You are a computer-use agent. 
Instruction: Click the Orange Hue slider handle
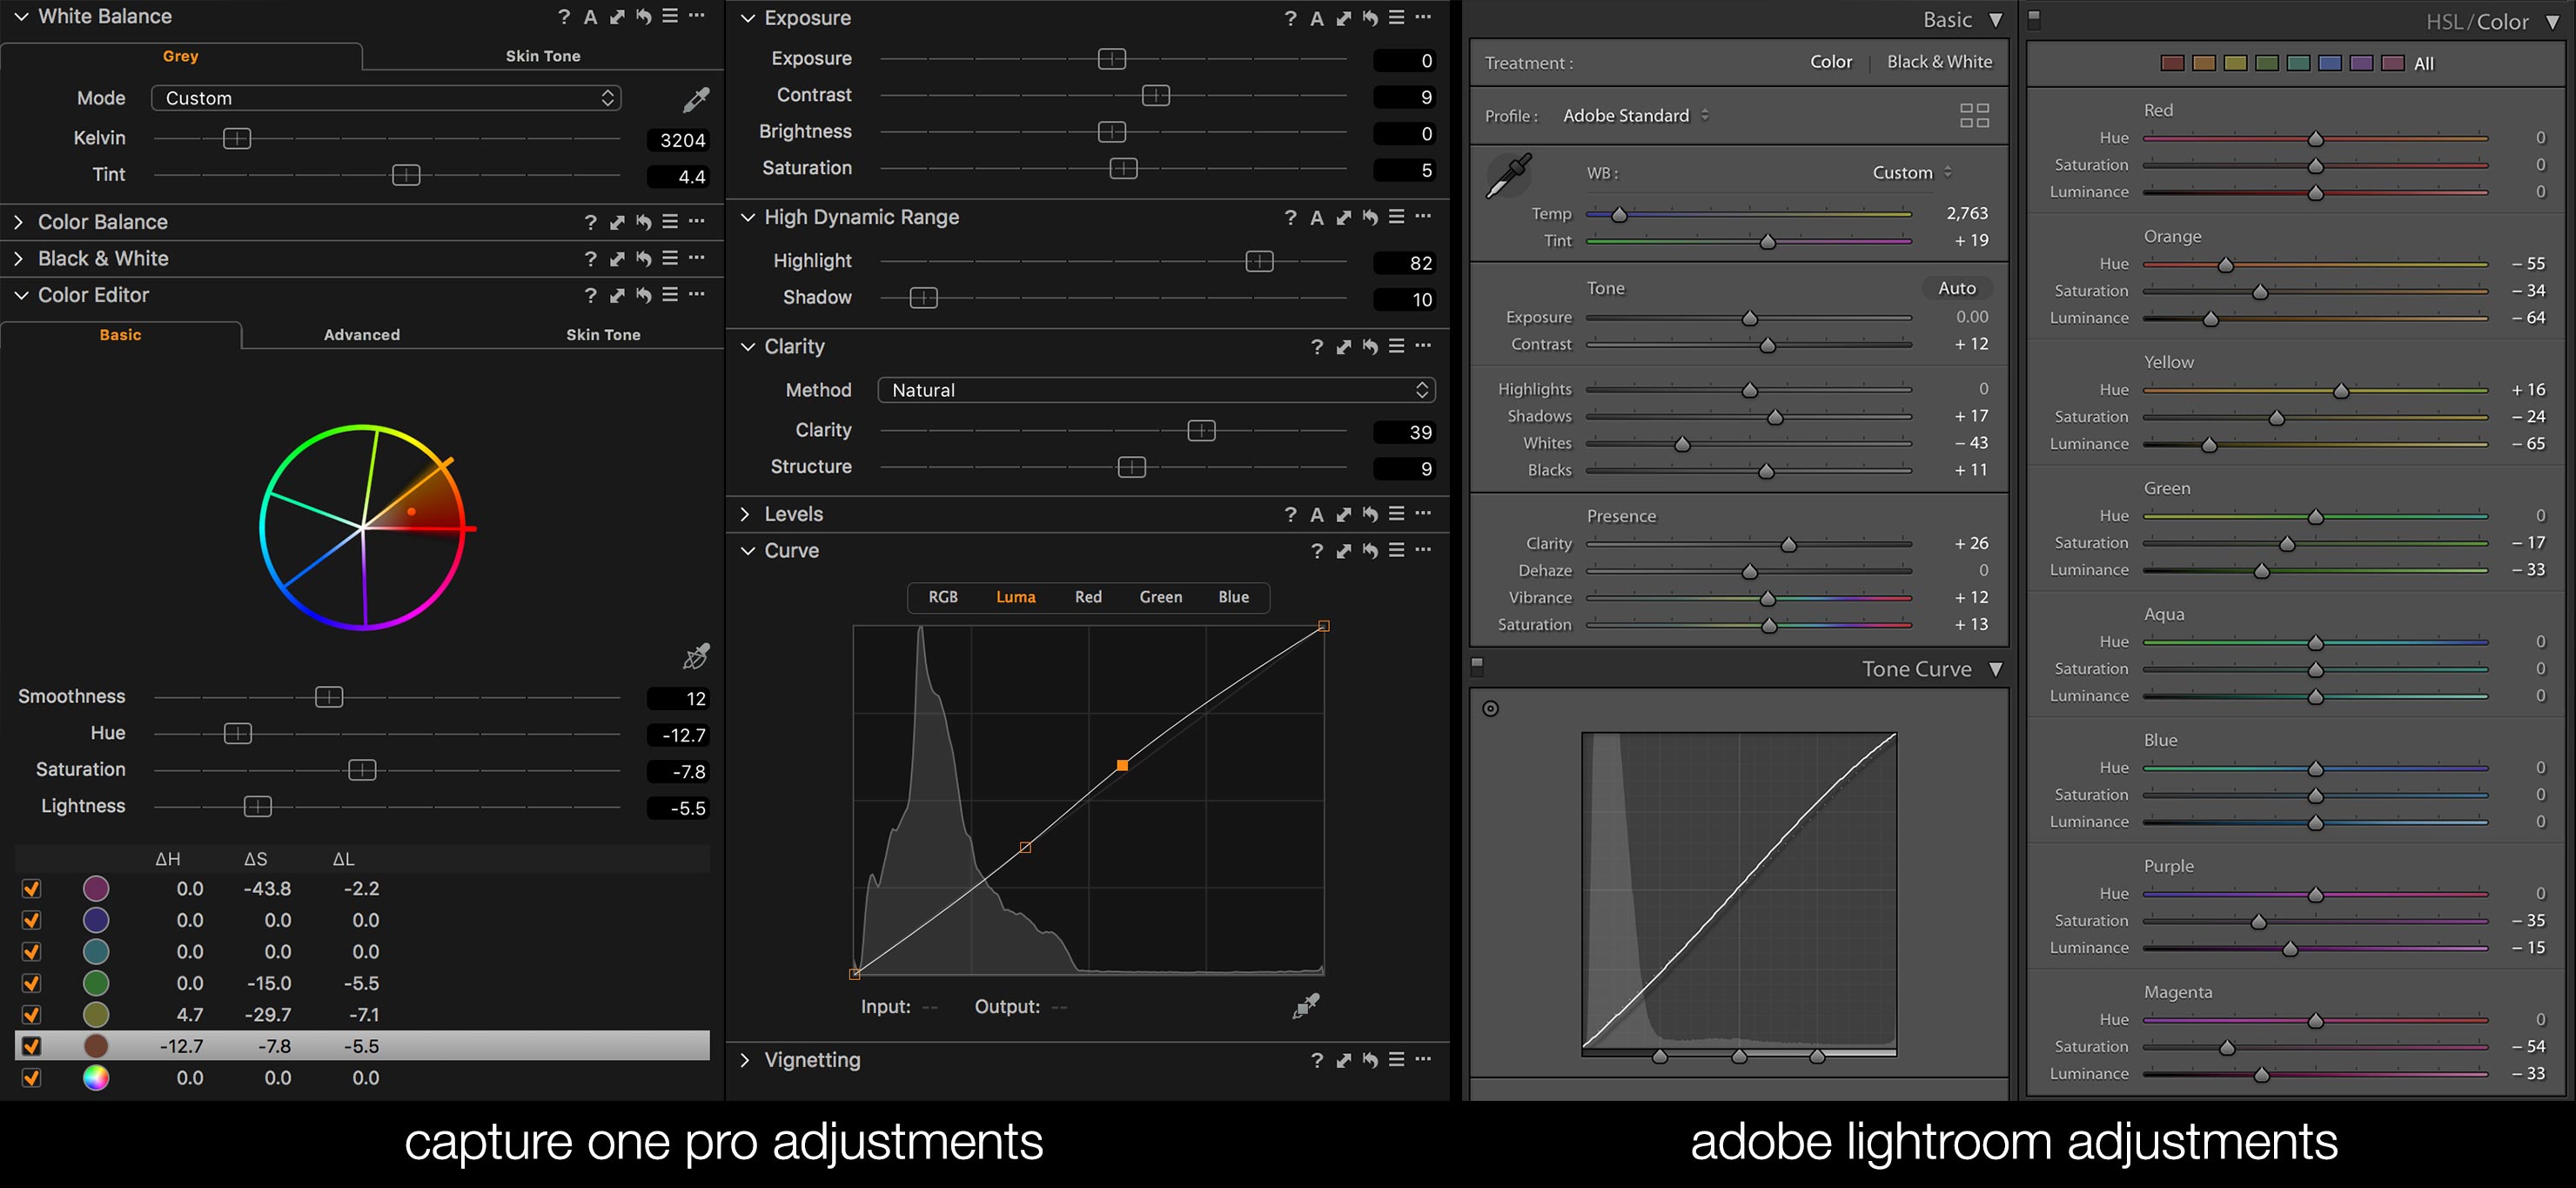pos(2226,265)
